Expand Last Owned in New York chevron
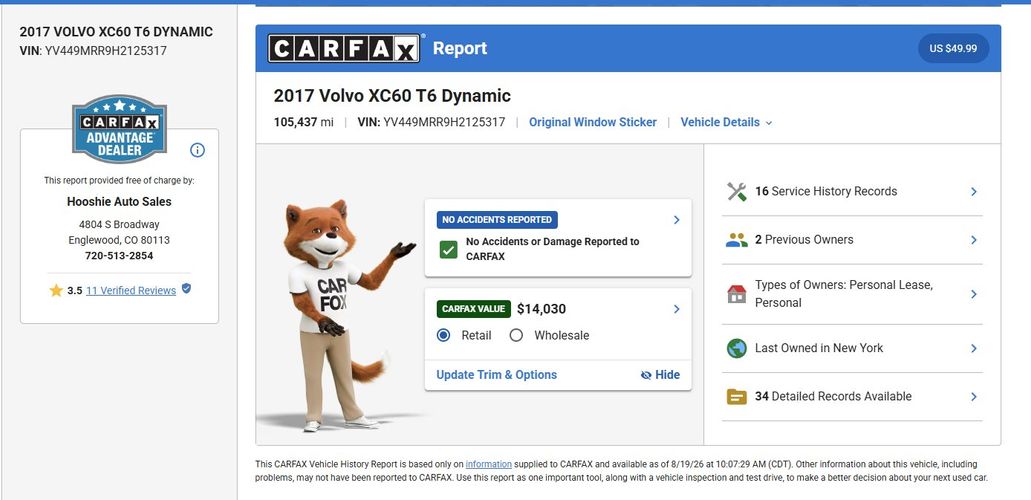 pos(974,348)
